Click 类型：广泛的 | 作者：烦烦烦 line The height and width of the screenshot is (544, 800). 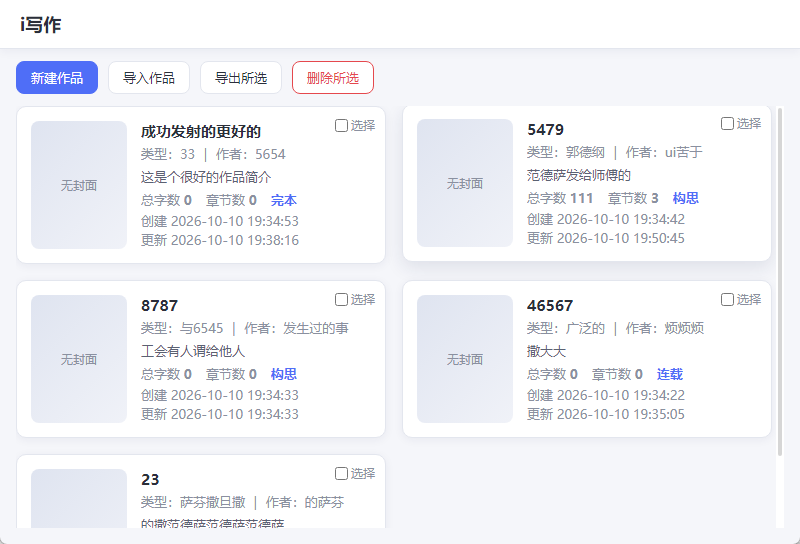pos(615,328)
